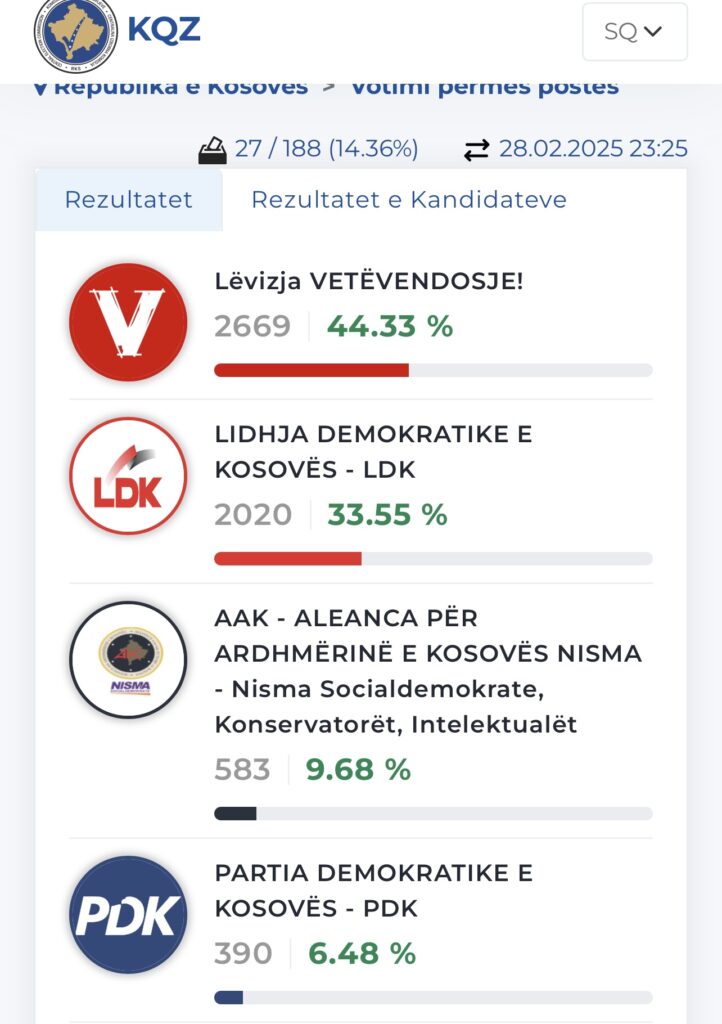This screenshot has width=722, height=1024.
Task: Select the Rezultatet tab
Action: coord(129,200)
